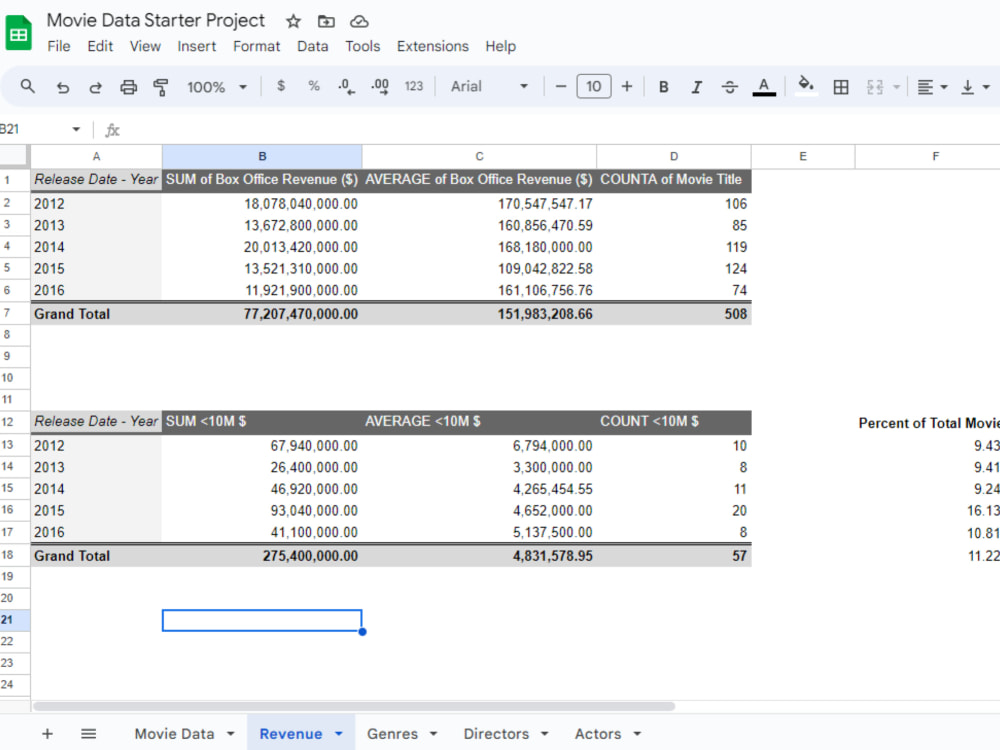The image size is (1000, 750).
Task: Select column C header
Action: [x=479, y=156]
